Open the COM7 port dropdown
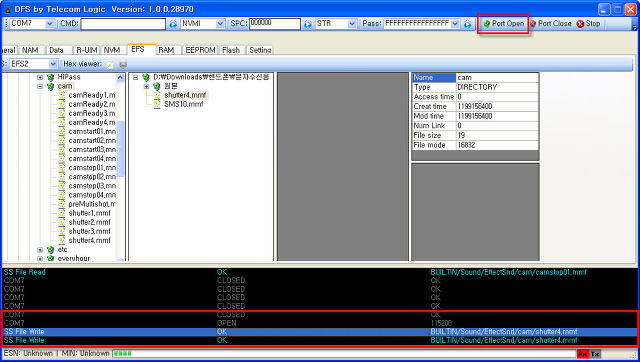Screen dimensions: 640x362 click(x=49, y=24)
